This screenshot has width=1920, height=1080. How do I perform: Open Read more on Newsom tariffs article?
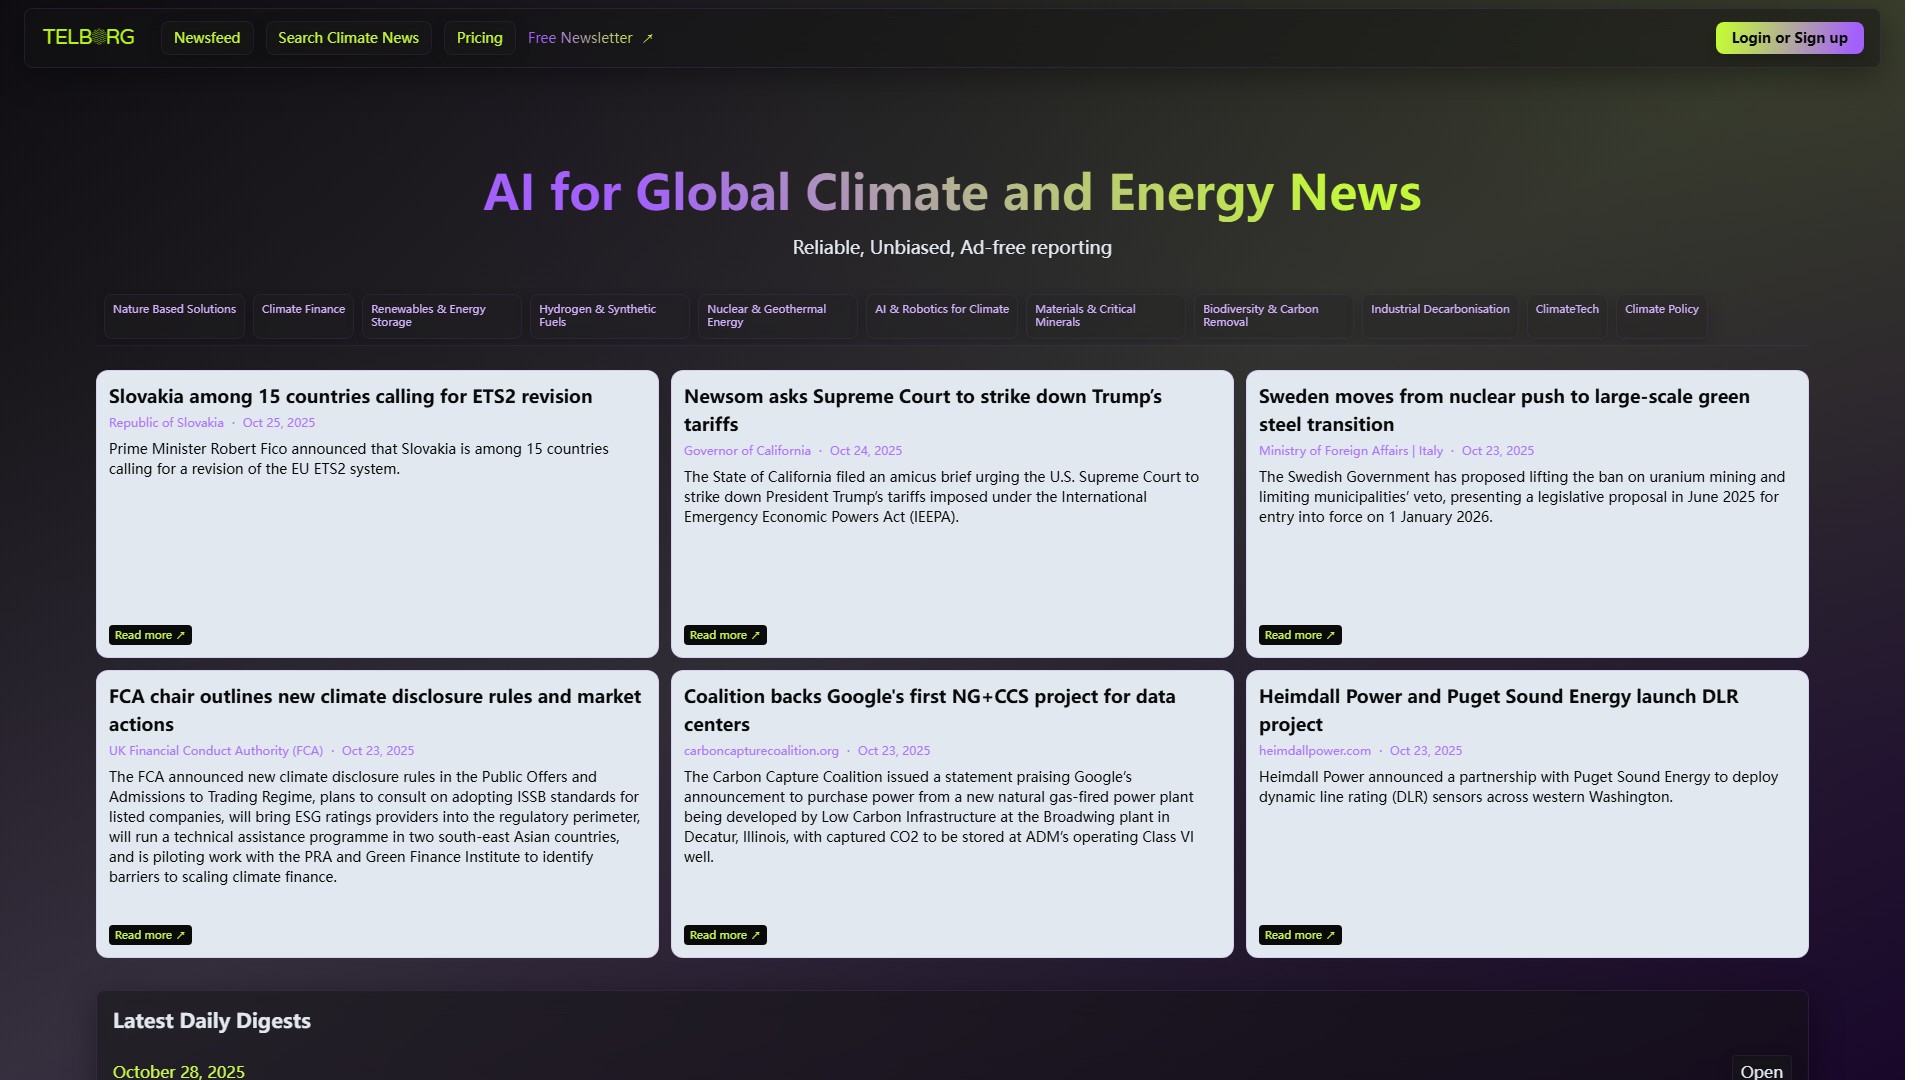tap(725, 635)
